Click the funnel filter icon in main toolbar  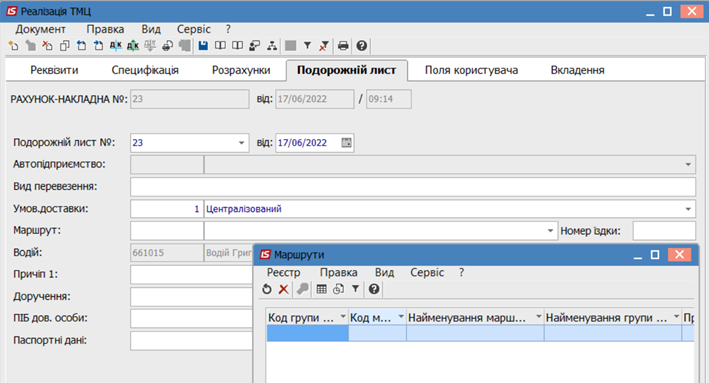tap(307, 46)
